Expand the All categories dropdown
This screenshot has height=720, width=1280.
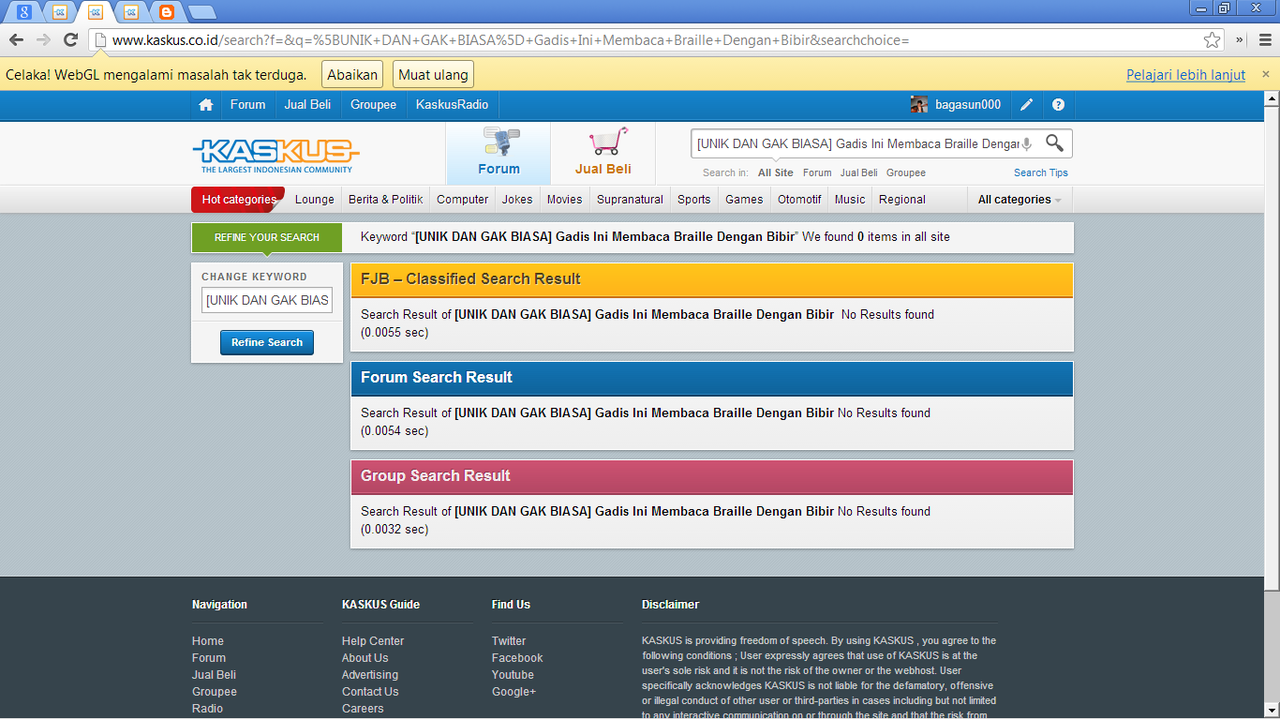[1019, 199]
